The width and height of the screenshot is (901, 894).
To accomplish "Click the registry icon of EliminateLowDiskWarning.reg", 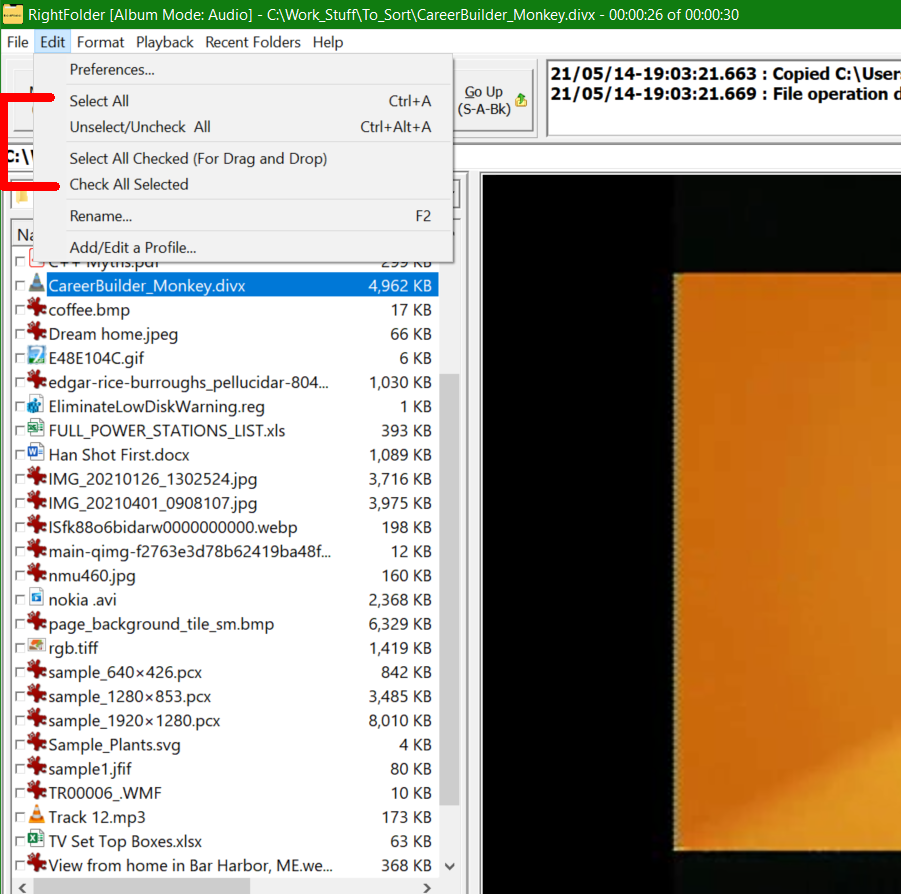I will point(37,405).
